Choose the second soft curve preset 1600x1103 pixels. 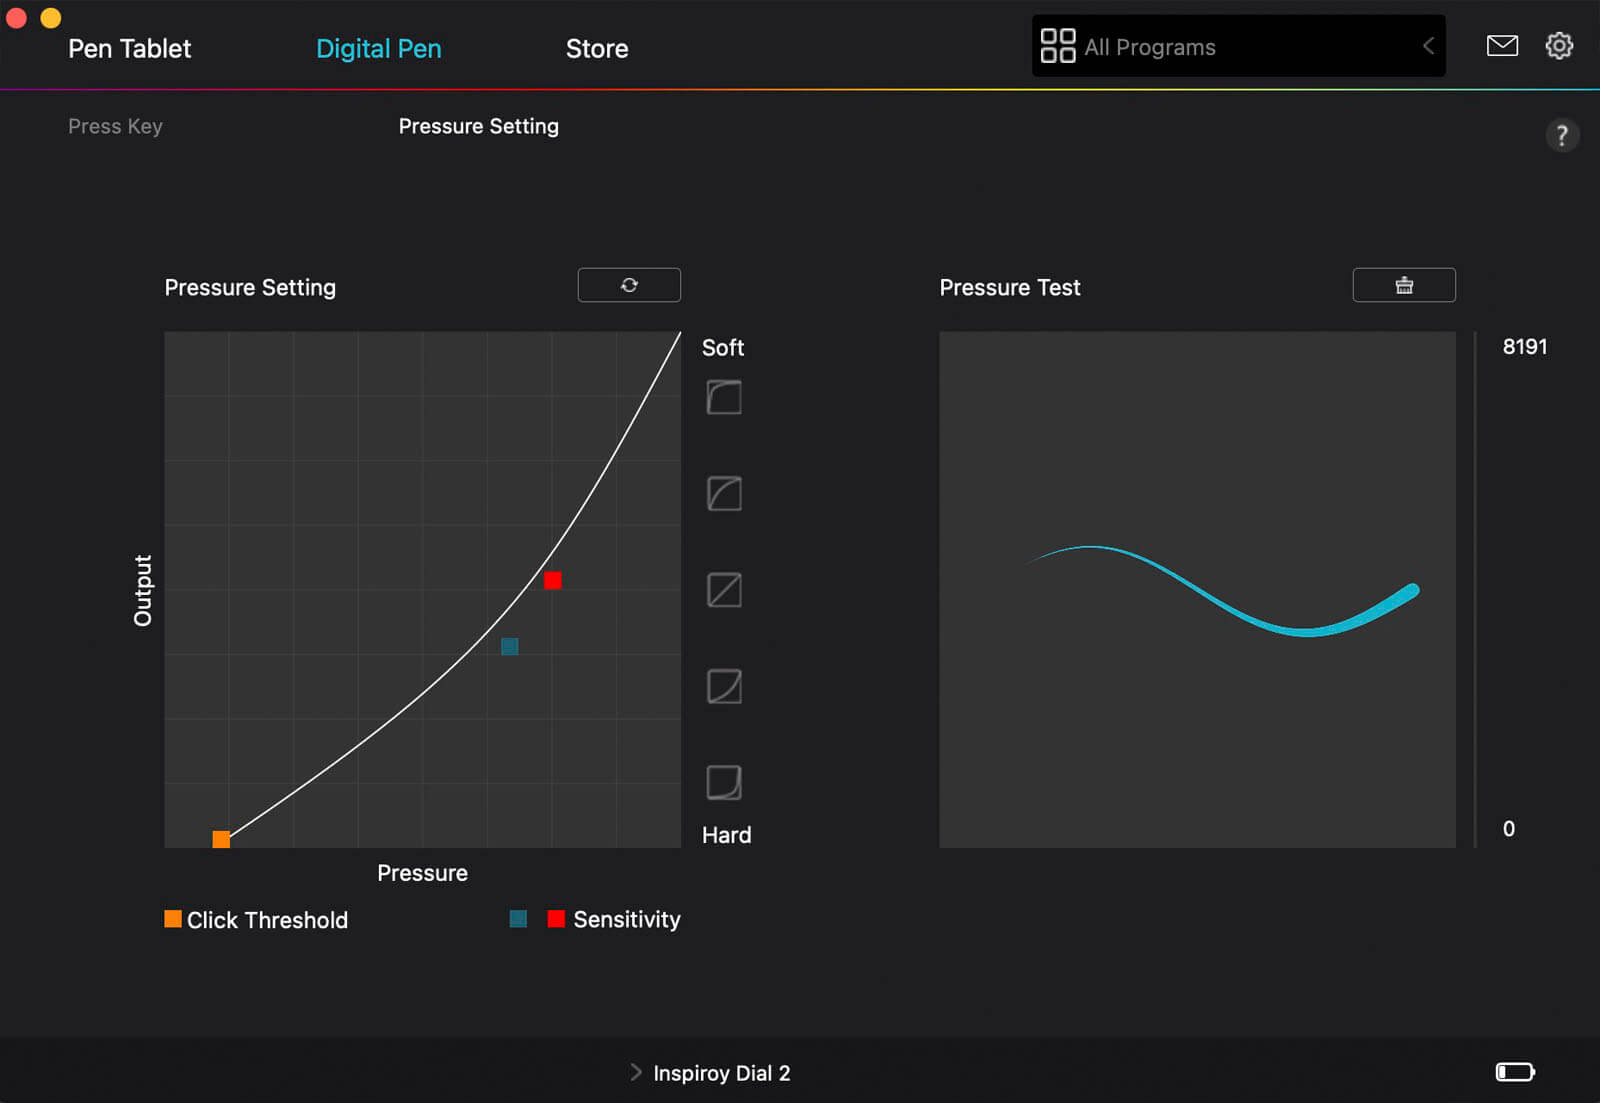click(724, 493)
